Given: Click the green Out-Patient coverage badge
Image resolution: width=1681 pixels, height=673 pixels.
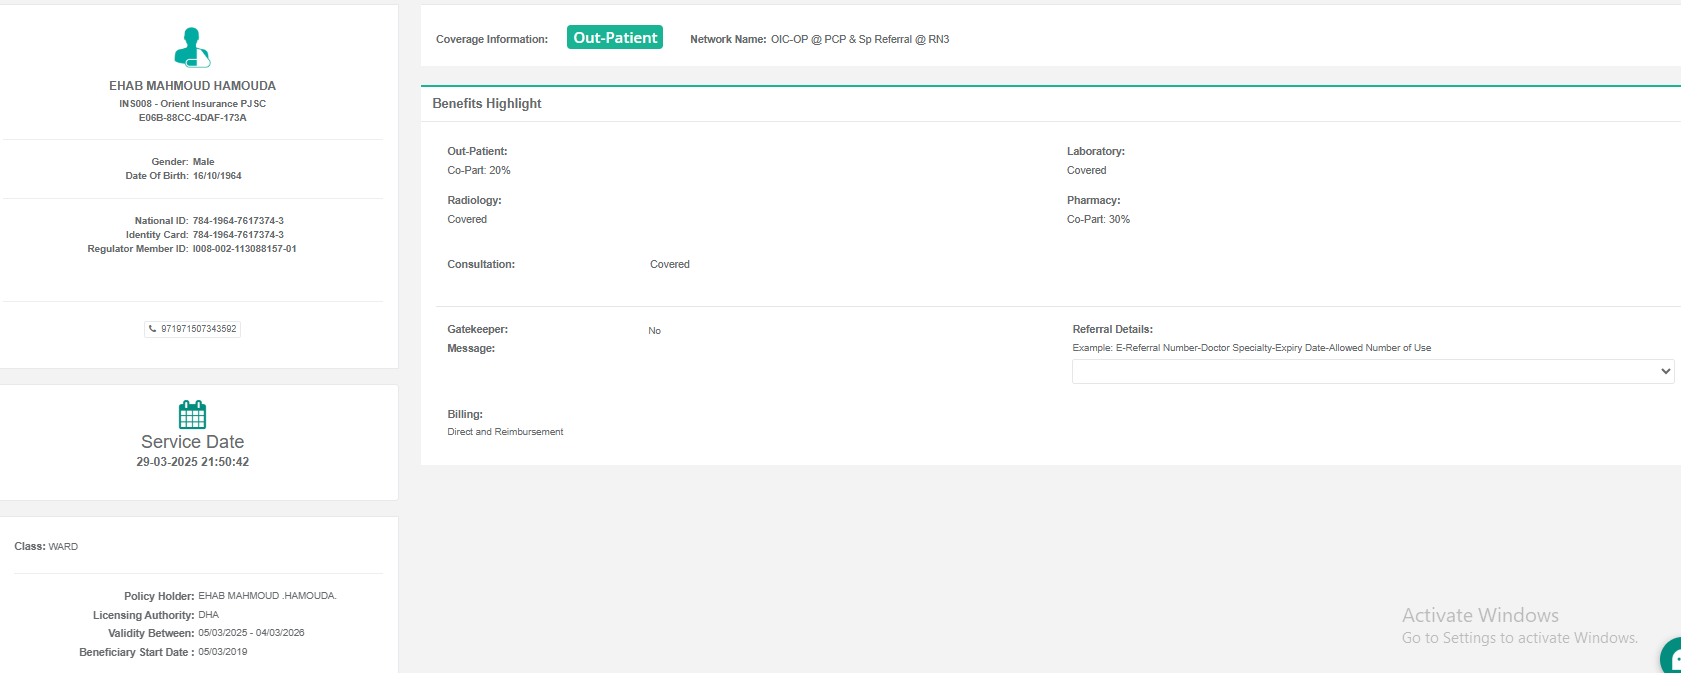Looking at the screenshot, I should pyautogui.click(x=615, y=38).
